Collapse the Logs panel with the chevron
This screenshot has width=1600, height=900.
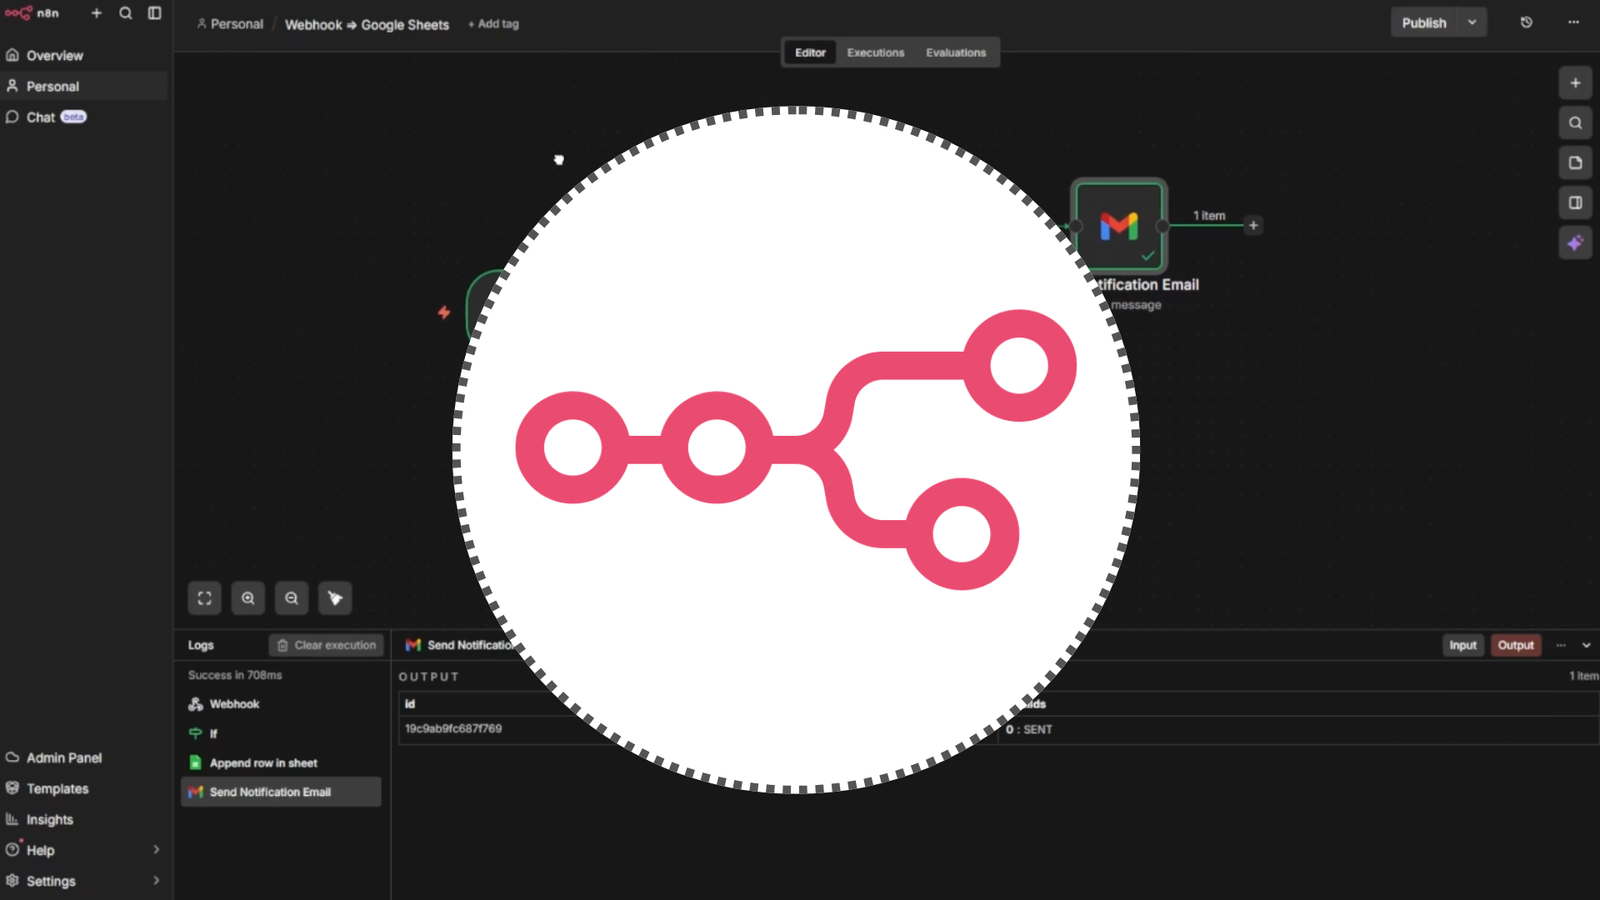tap(1586, 645)
